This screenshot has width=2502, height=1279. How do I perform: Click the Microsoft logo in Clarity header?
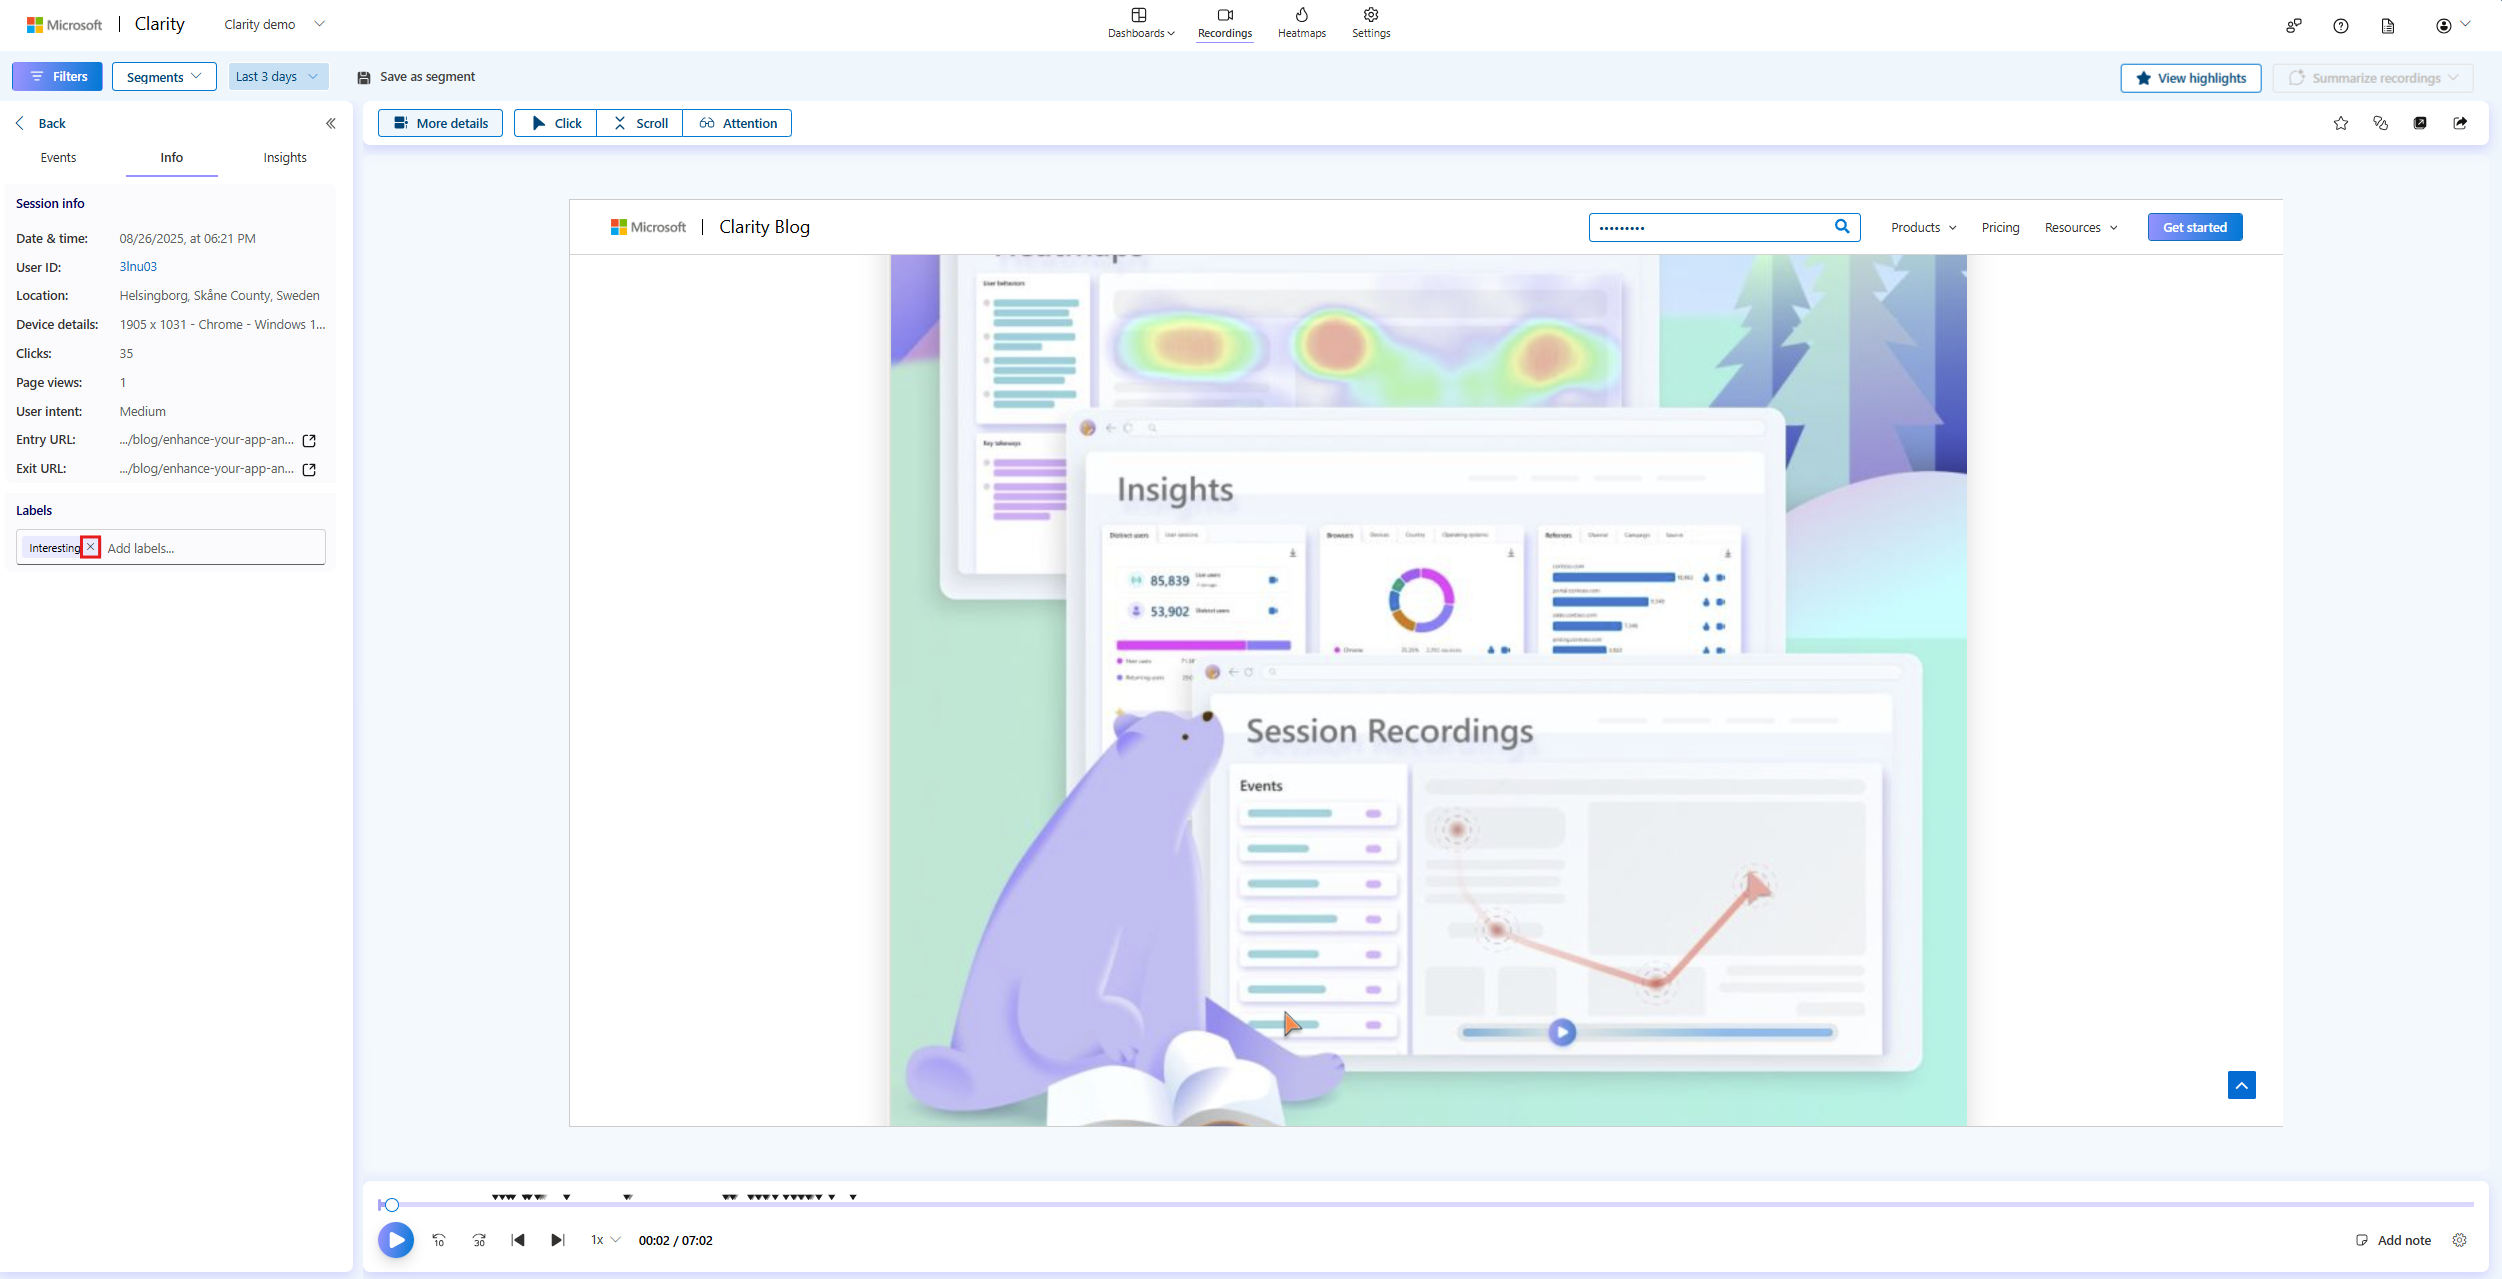[64, 24]
